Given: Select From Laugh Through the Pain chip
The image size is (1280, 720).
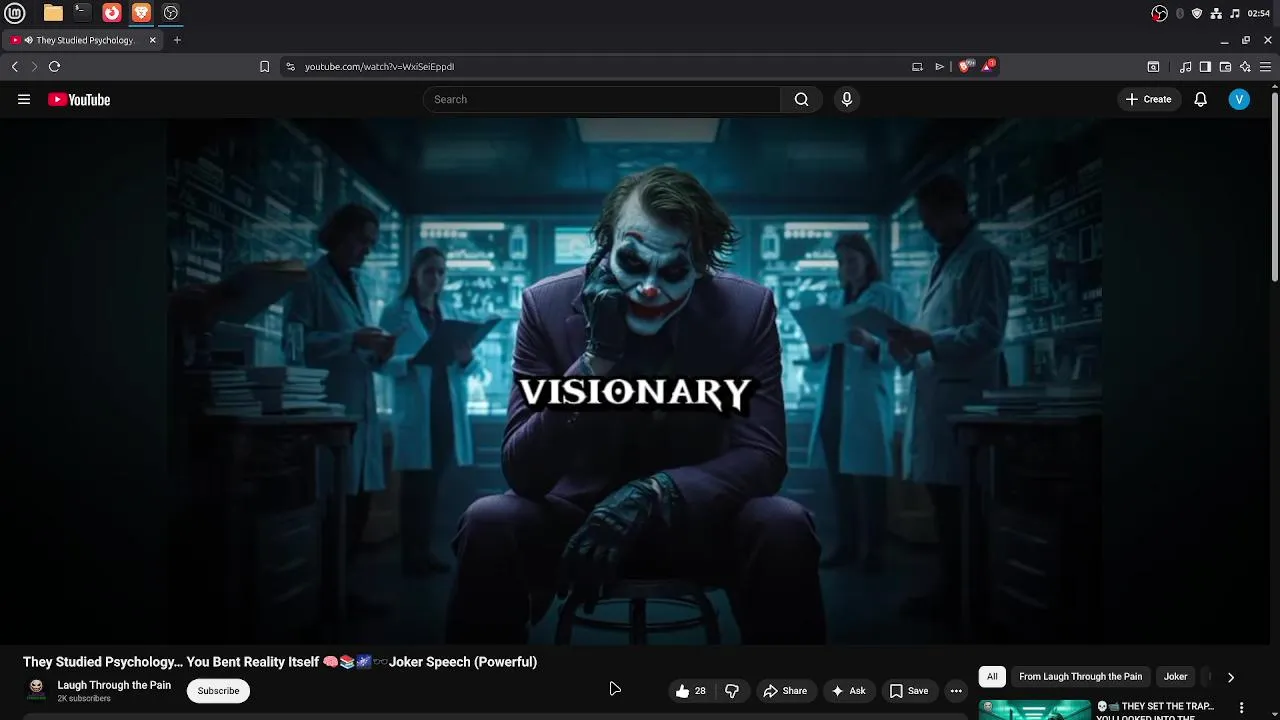Looking at the screenshot, I should click(1080, 677).
